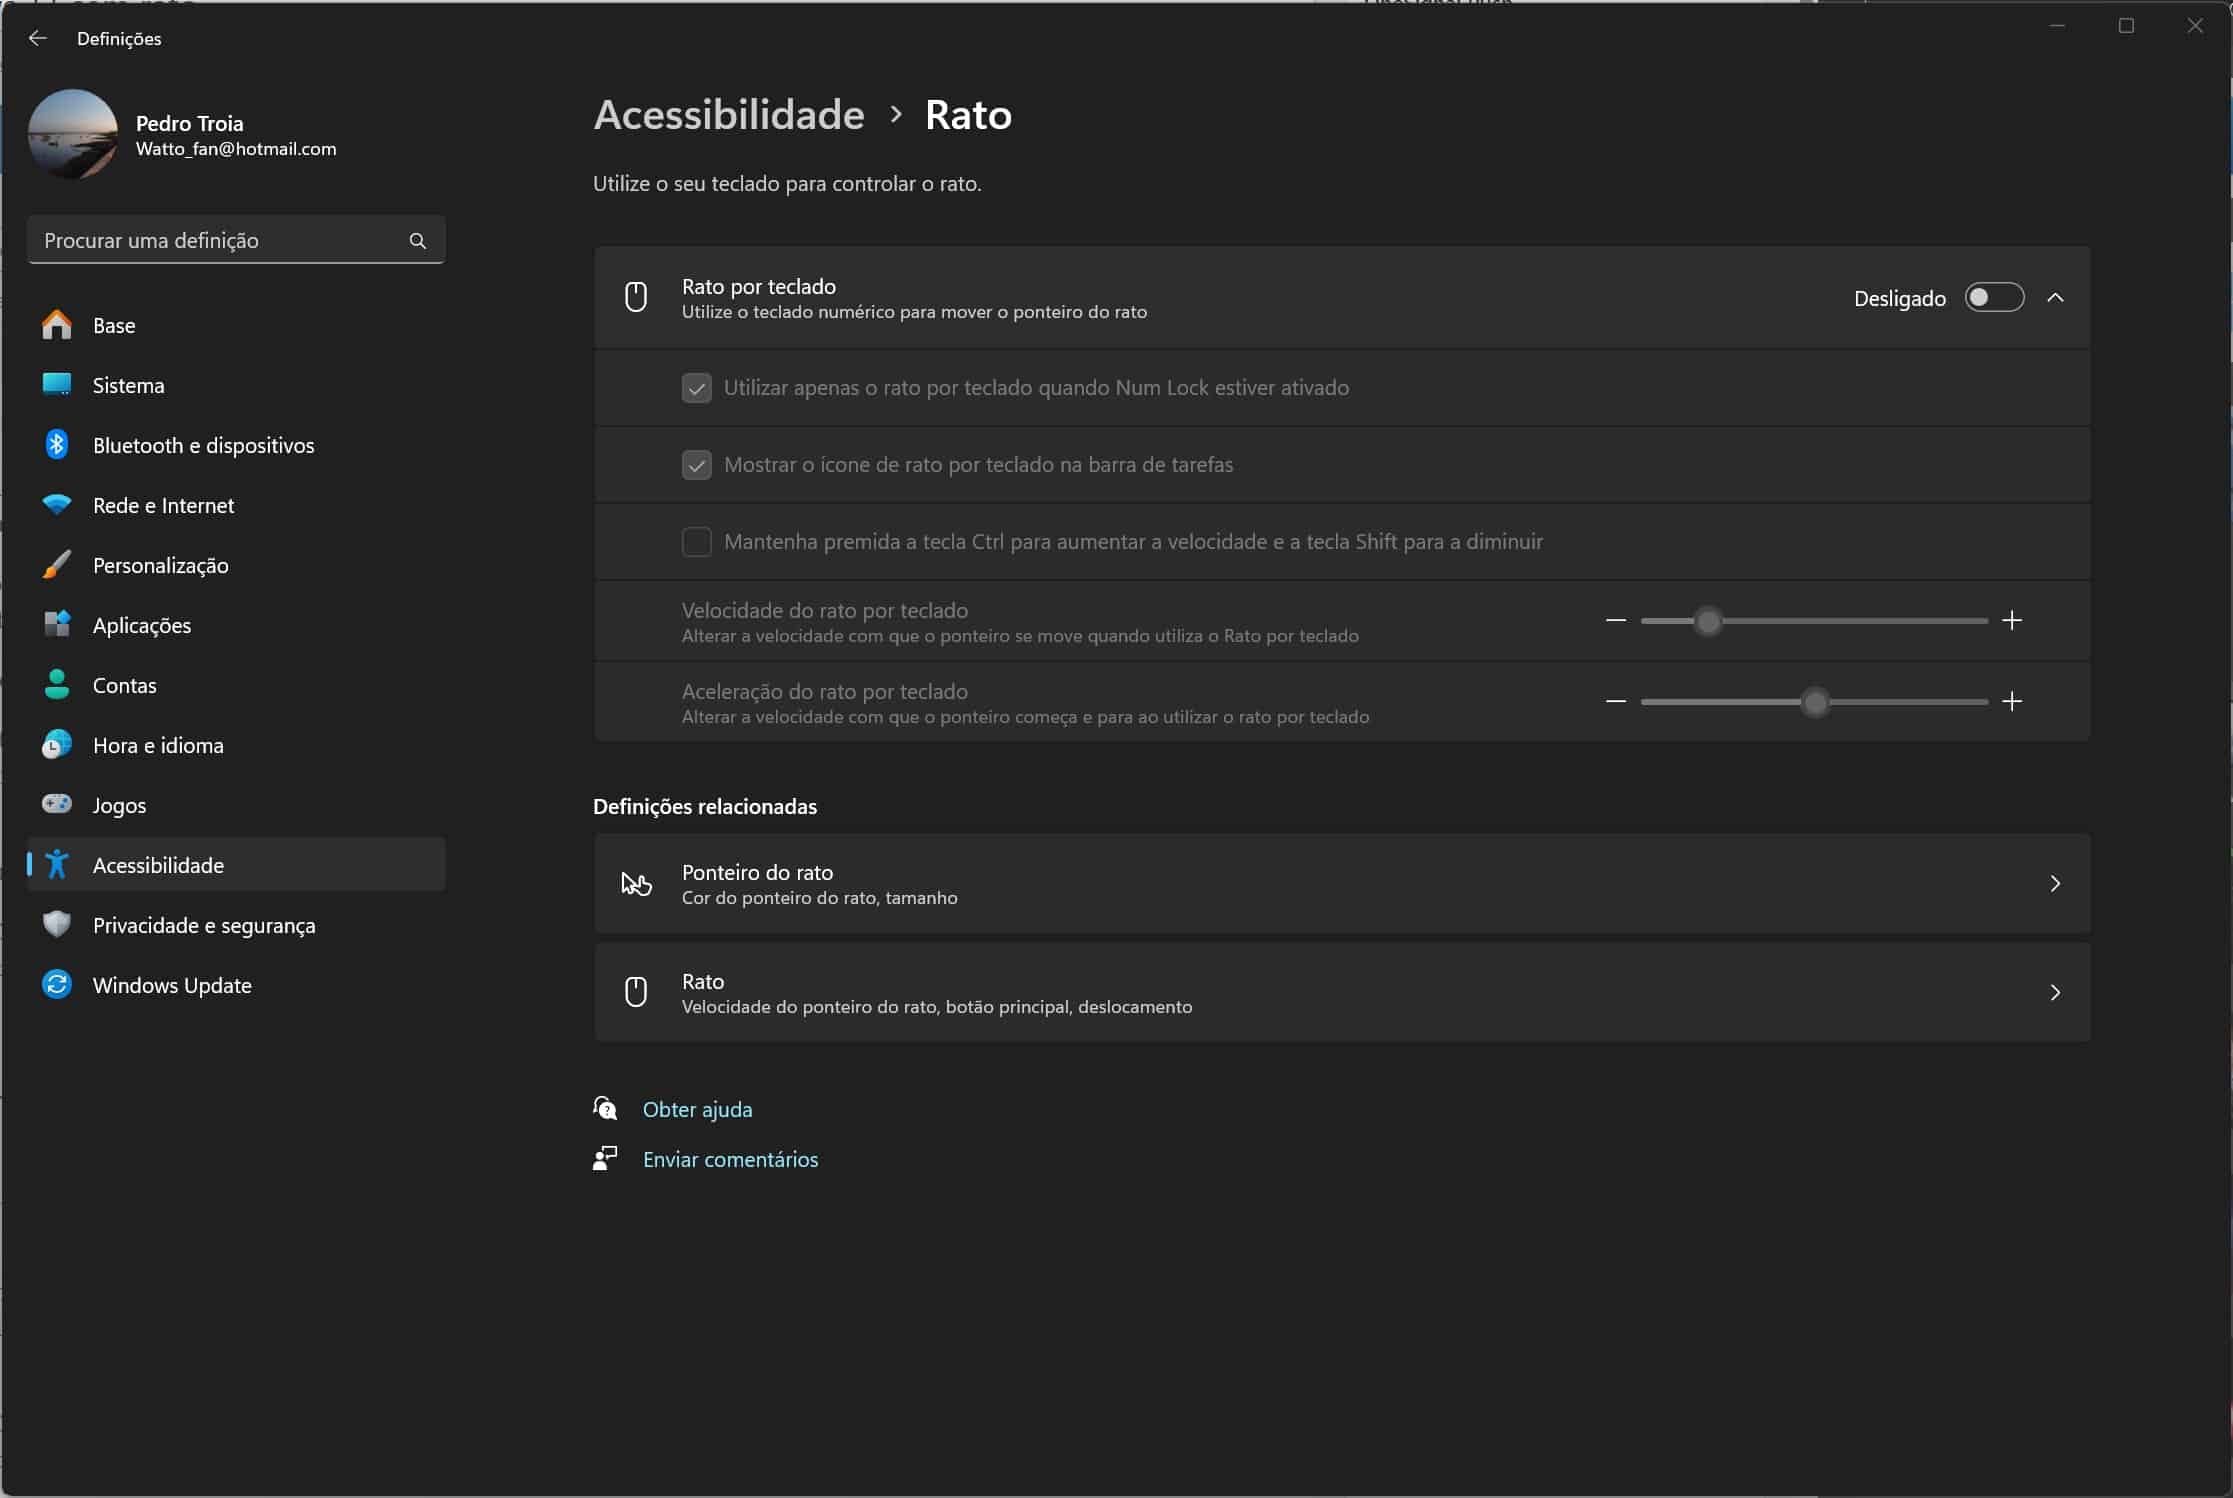
Task: Toggle the Rato por teclado switch
Action: [1993, 298]
